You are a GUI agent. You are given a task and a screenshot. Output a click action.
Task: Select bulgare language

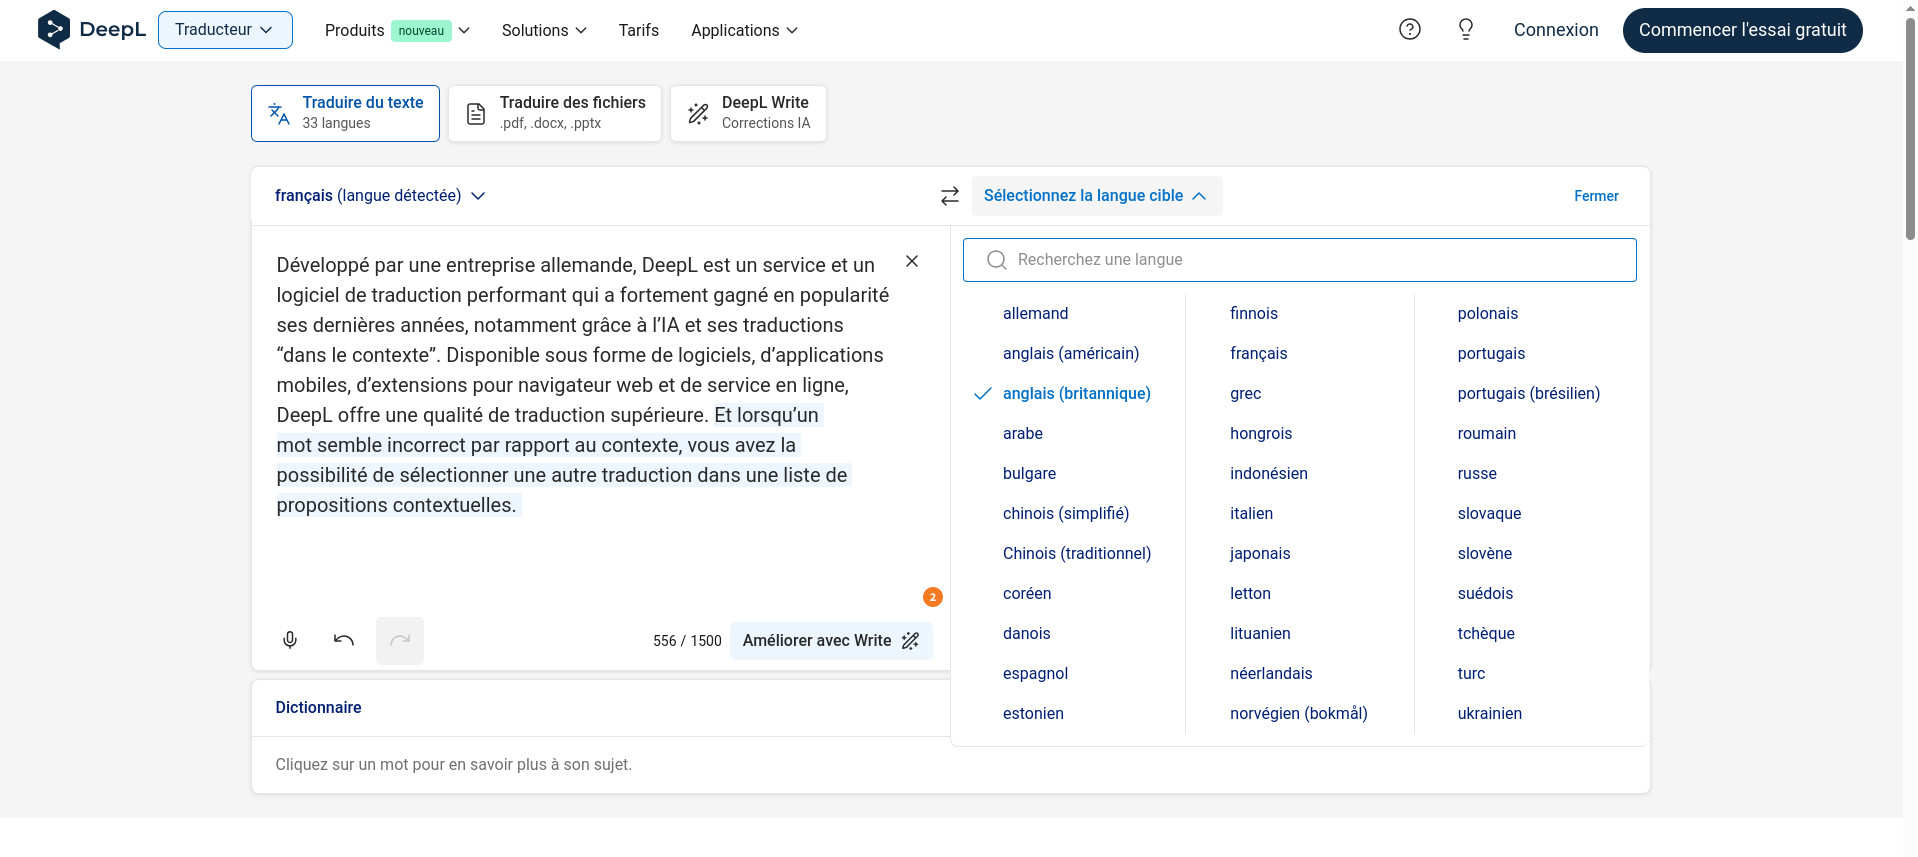[1029, 473]
